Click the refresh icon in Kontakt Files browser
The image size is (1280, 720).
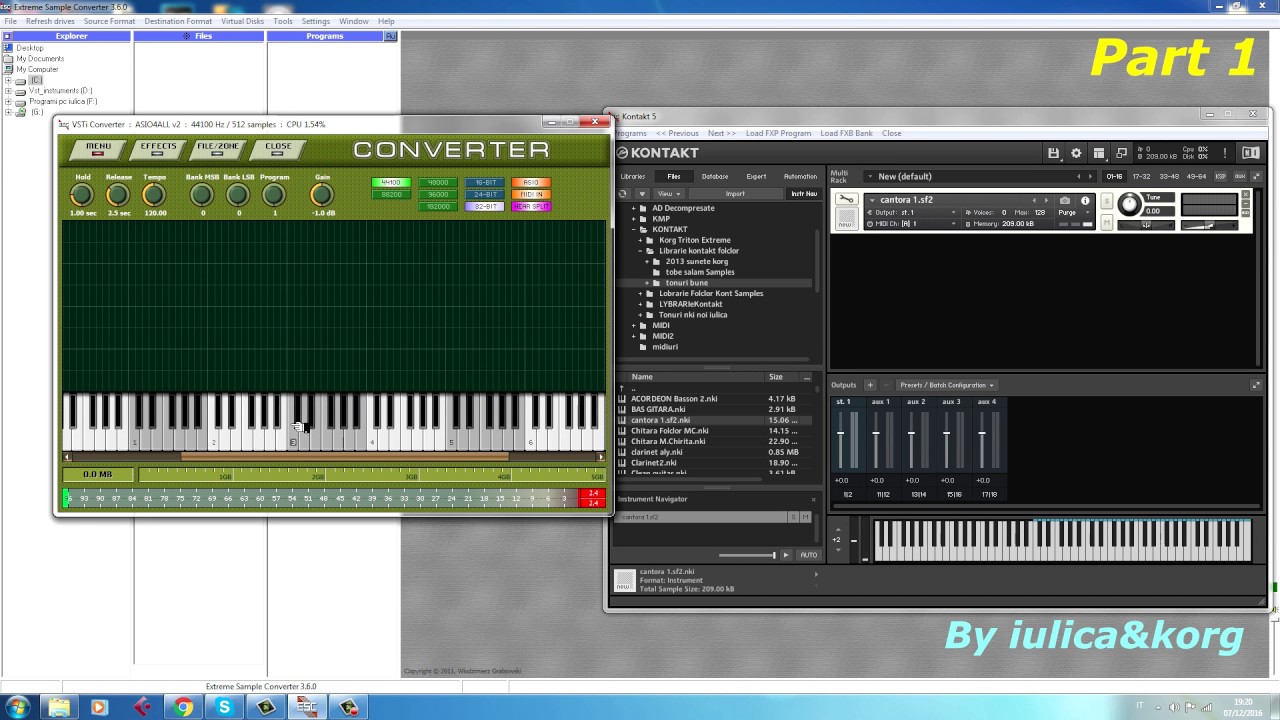click(623, 194)
